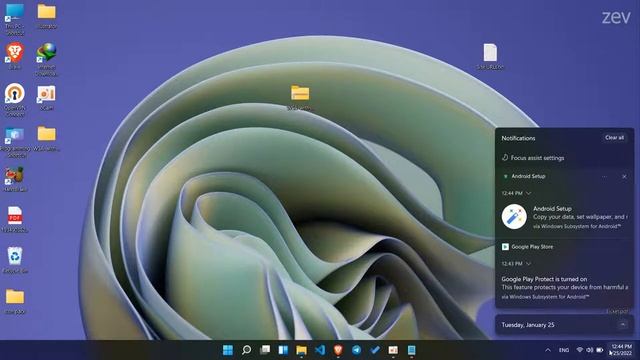Expand the 12:43 PM Play Store notification
Image resolution: width=640 pixels, height=360 pixels.
point(529,264)
